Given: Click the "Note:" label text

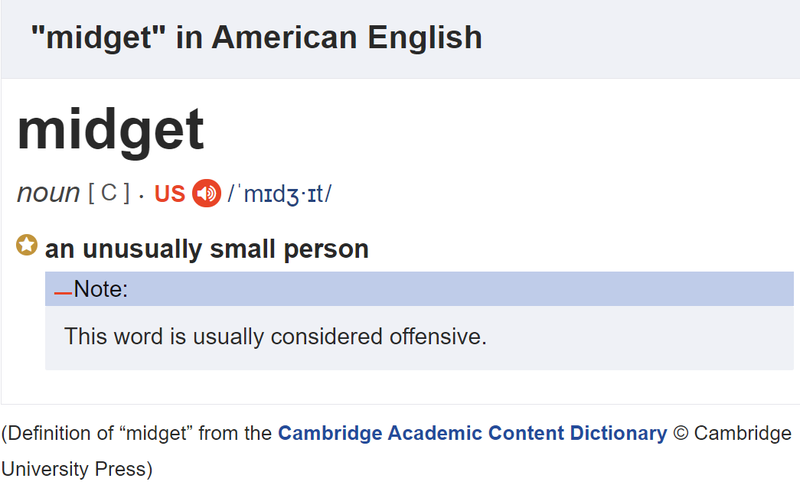Looking at the screenshot, I should [101, 289].
